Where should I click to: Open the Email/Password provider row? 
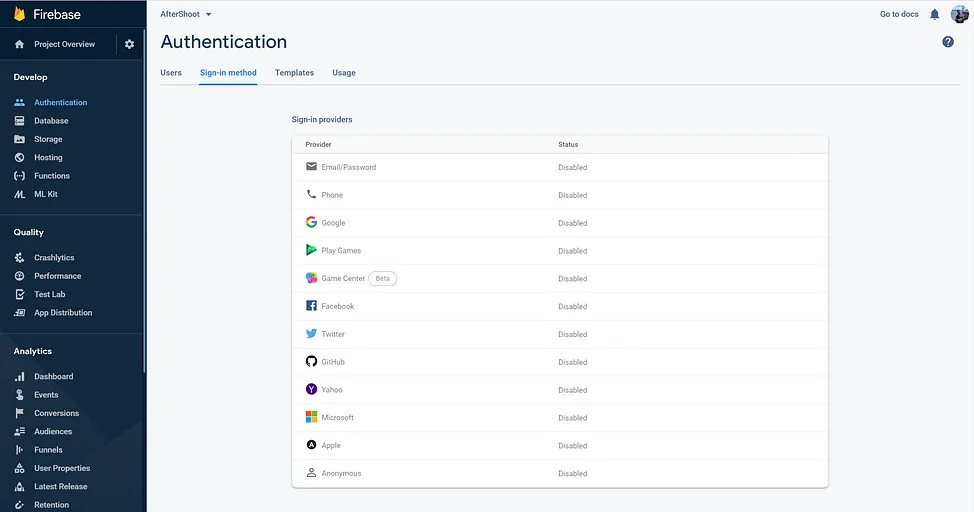pyautogui.click(x=560, y=167)
